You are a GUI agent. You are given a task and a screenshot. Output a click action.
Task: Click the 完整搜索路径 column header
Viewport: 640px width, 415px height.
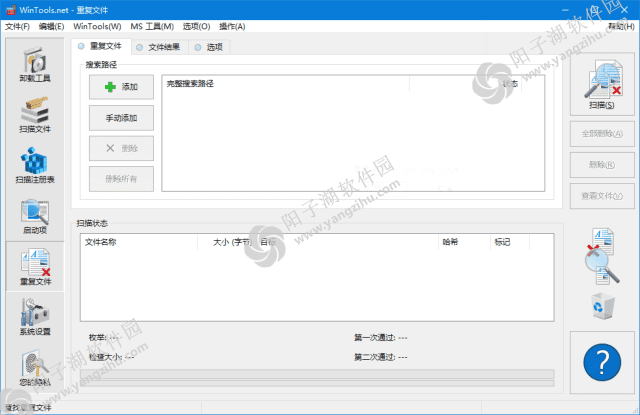click(x=286, y=84)
